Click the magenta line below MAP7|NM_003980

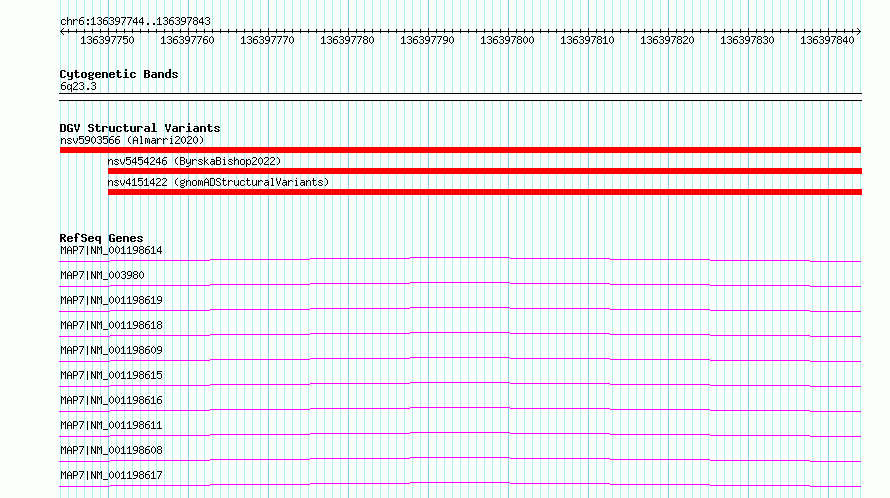tap(460, 284)
